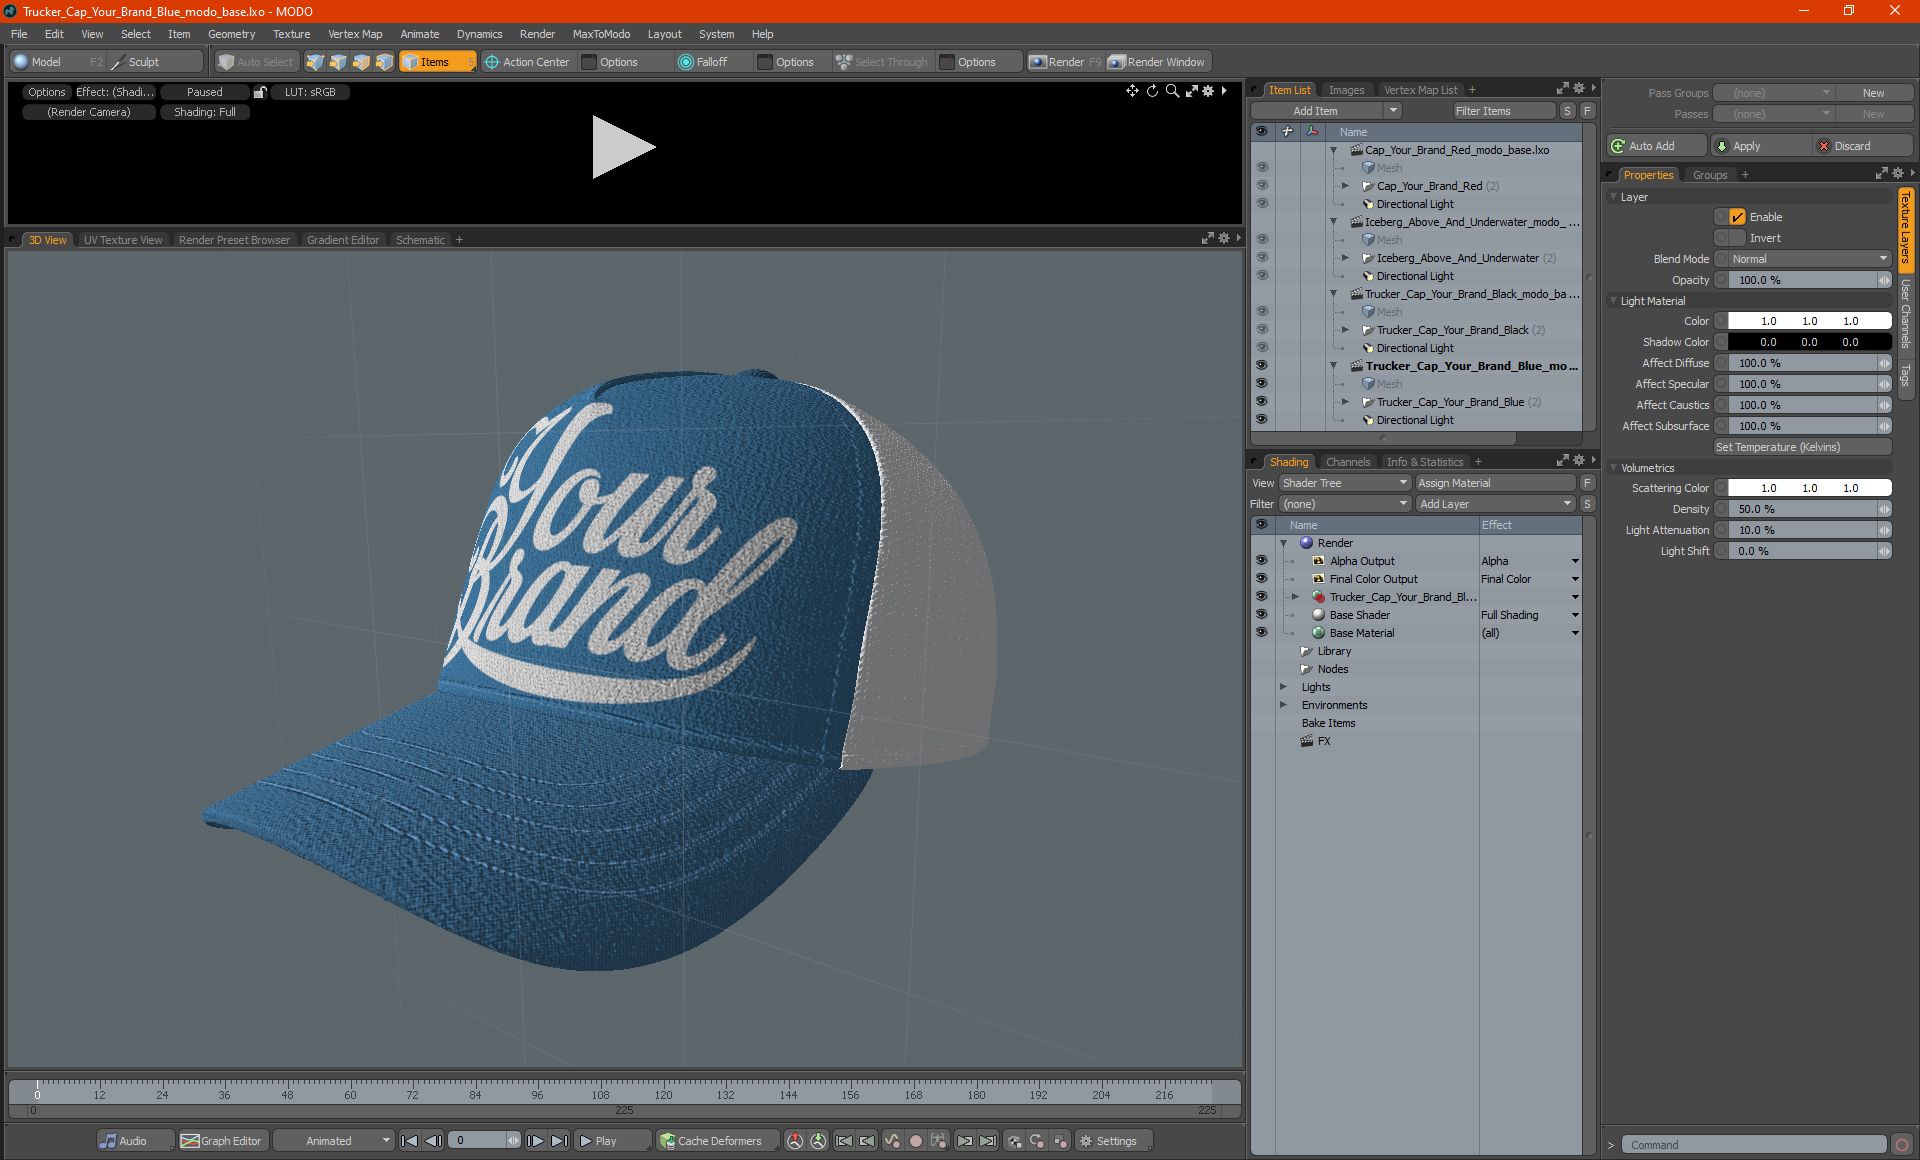Expand the Cap_Your_Brand_Red group
The width and height of the screenshot is (1920, 1160).
1345,186
